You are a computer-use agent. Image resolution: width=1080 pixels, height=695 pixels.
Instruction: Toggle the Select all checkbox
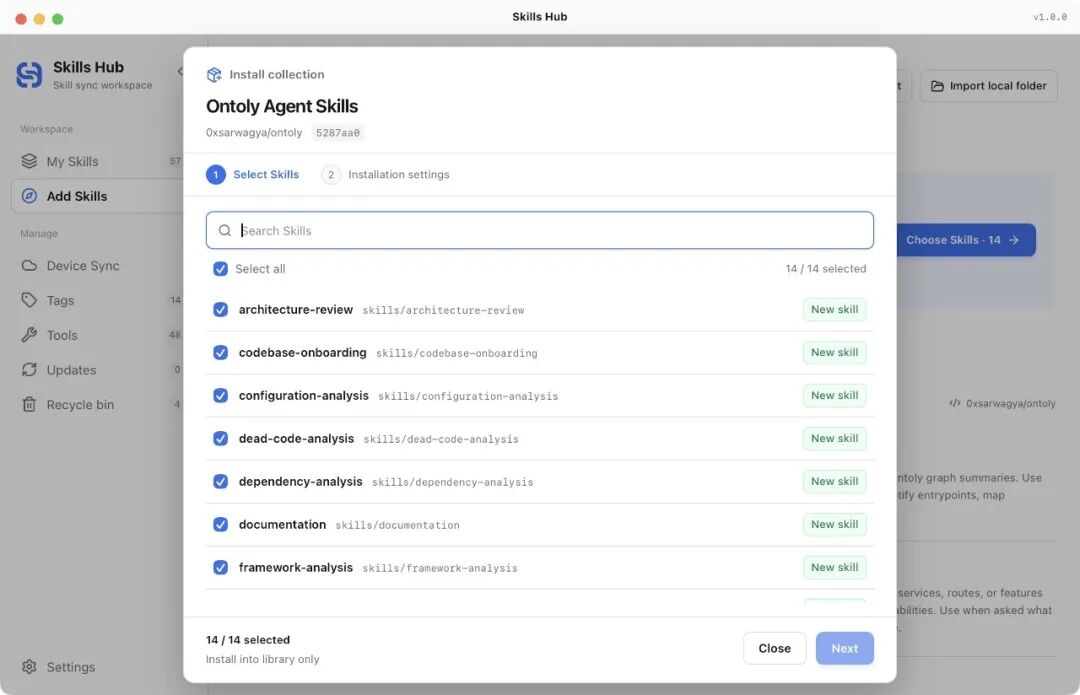pyautogui.click(x=220, y=269)
